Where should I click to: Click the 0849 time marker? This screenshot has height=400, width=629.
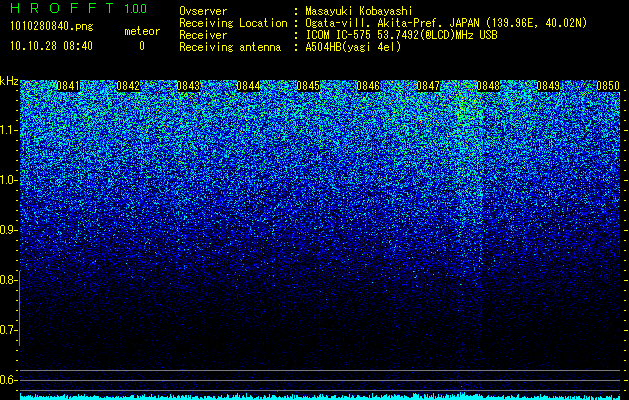548,86
